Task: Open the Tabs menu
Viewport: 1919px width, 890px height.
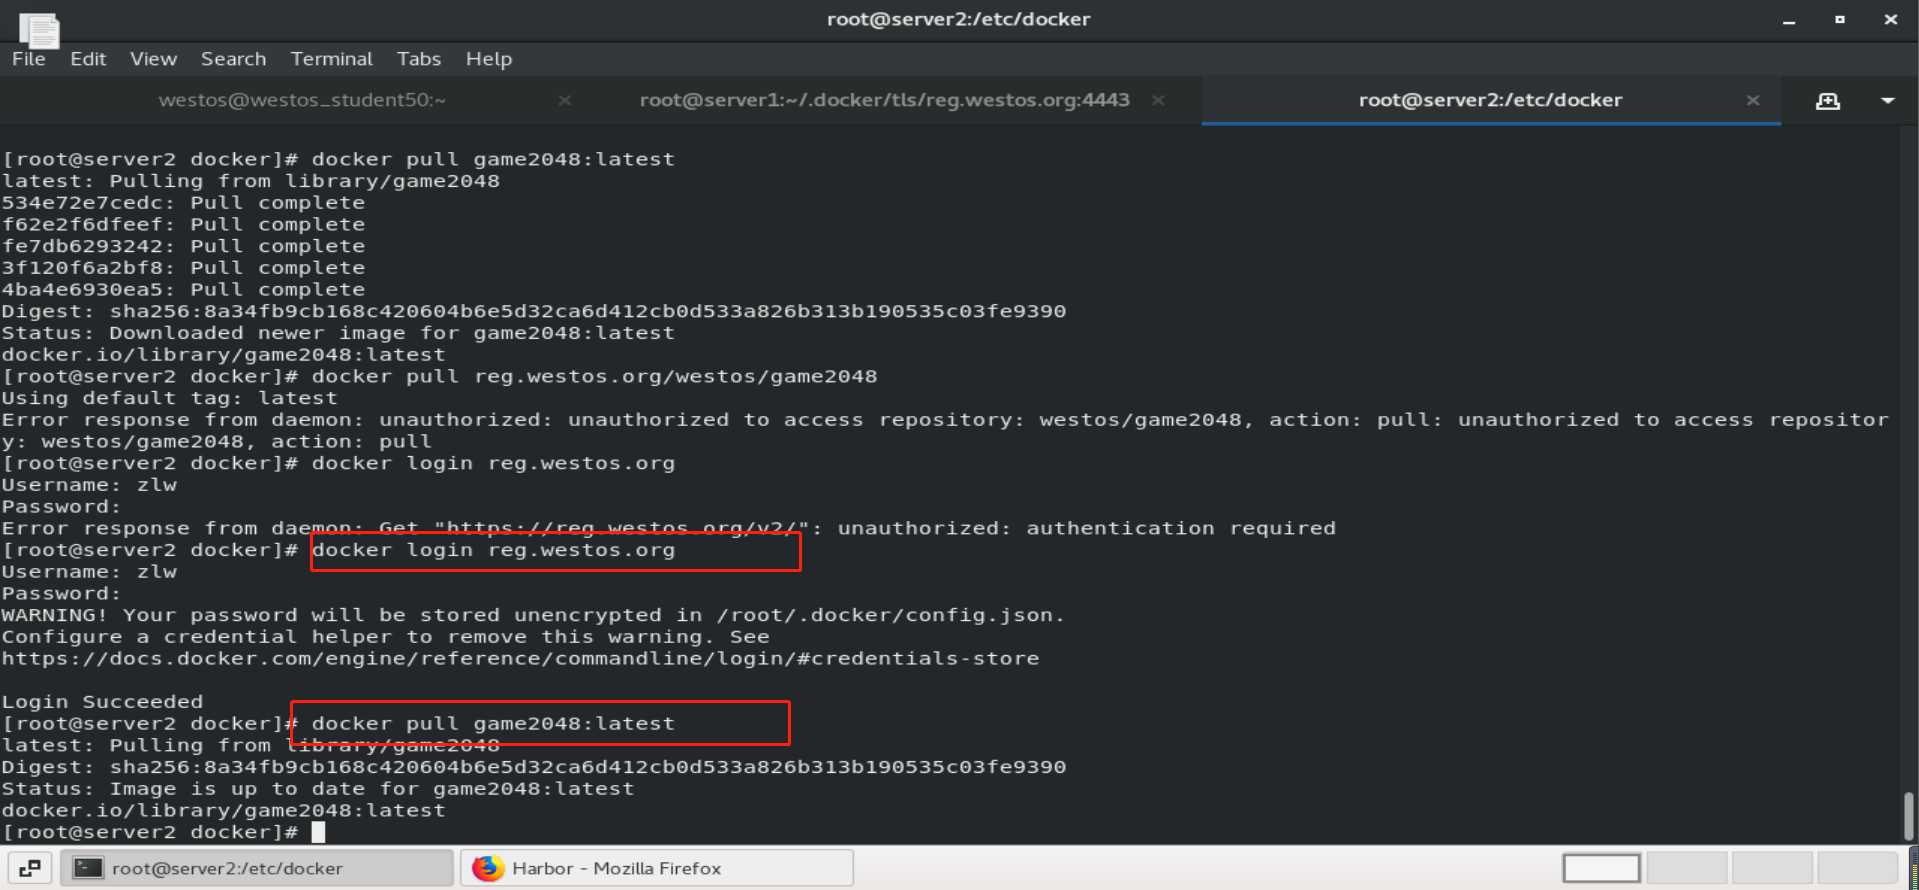Action: coord(418,59)
